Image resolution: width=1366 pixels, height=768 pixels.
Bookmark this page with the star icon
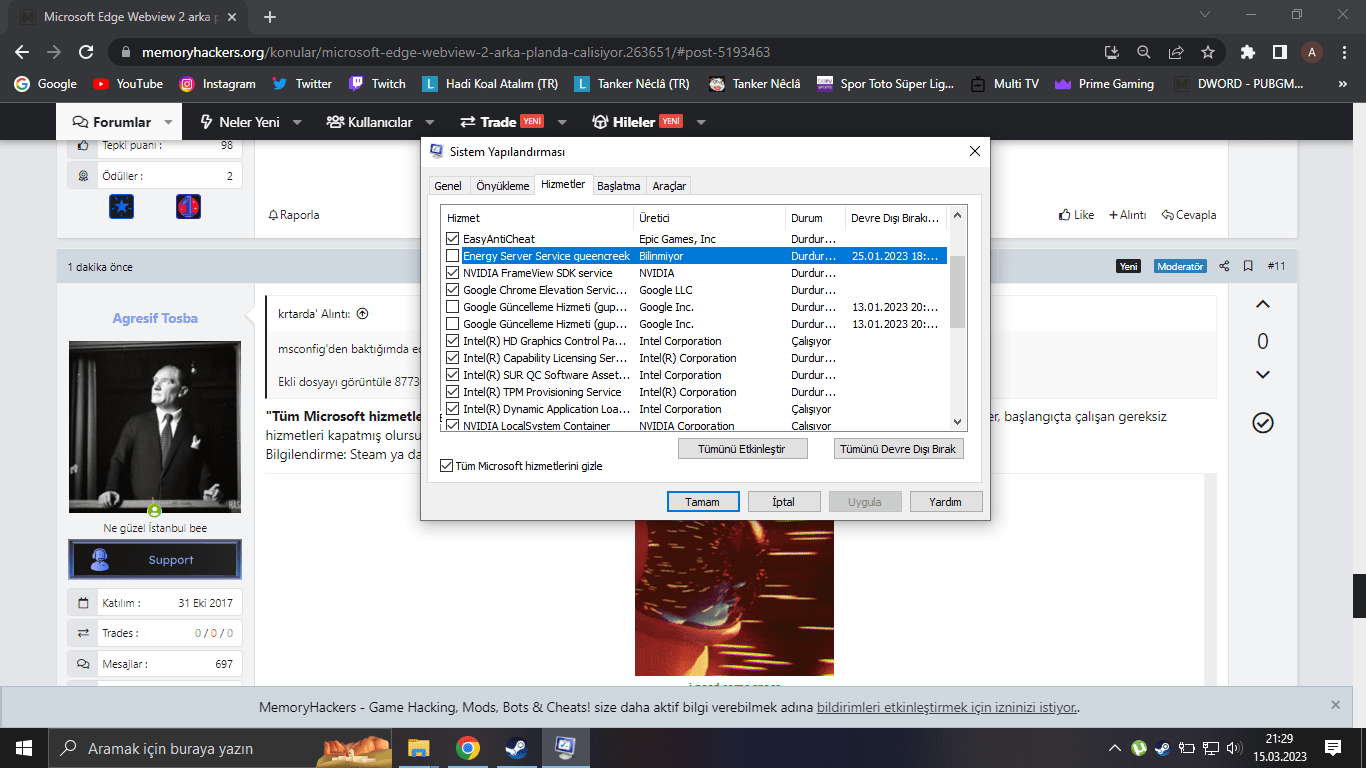(x=1208, y=52)
